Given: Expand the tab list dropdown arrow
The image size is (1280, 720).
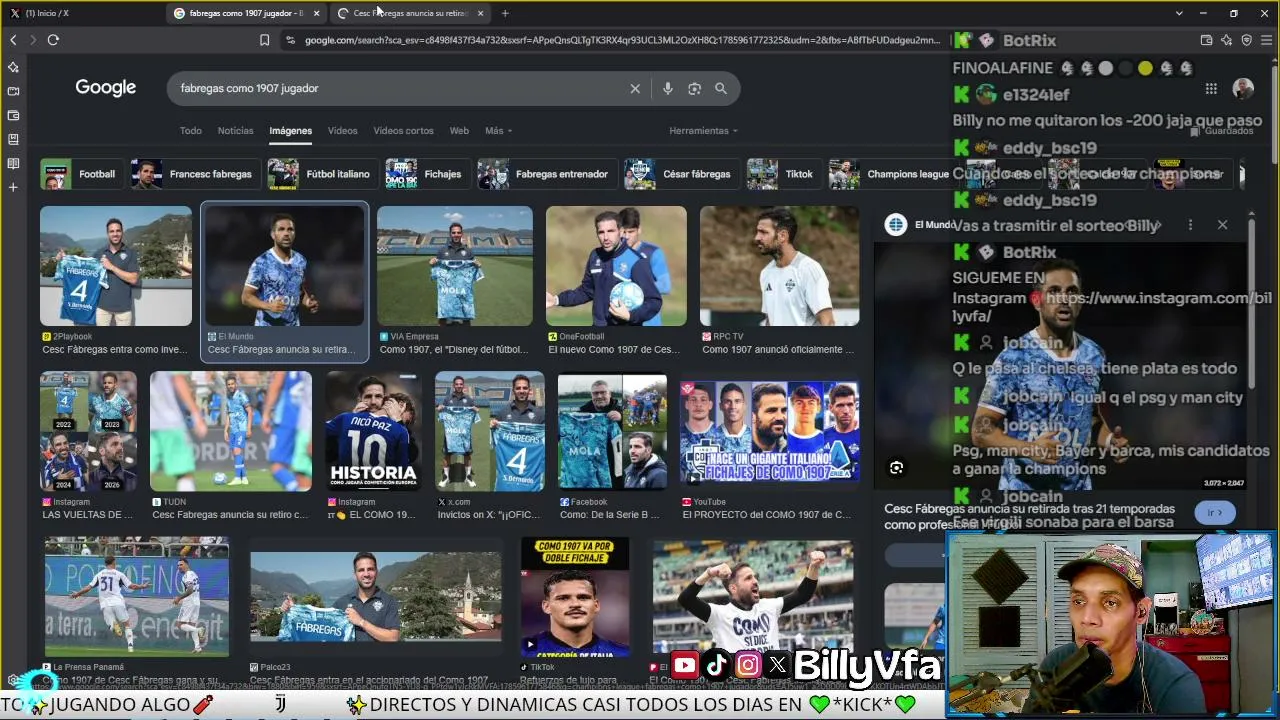Looking at the screenshot, I should (1179, 13).
